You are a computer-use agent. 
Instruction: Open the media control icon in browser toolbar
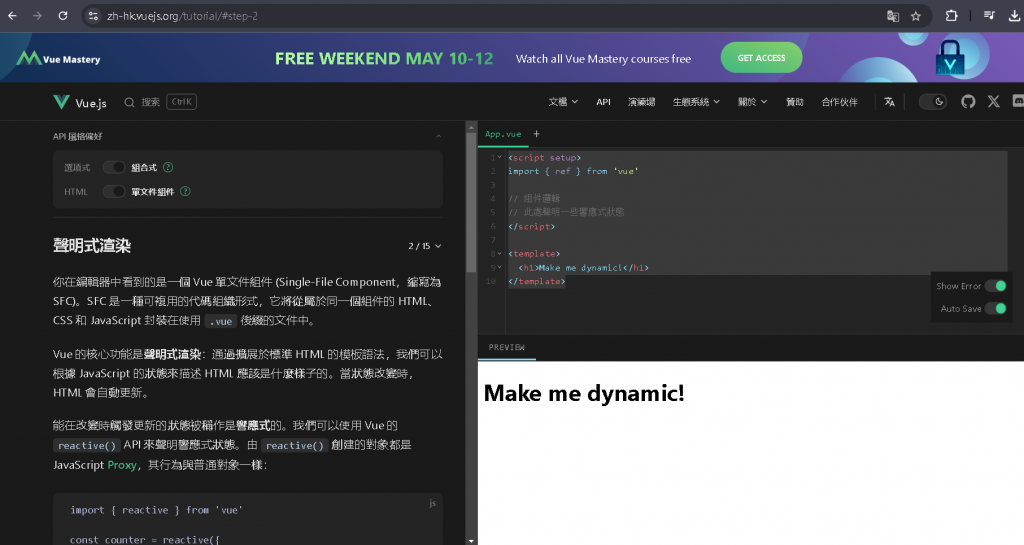989,16
